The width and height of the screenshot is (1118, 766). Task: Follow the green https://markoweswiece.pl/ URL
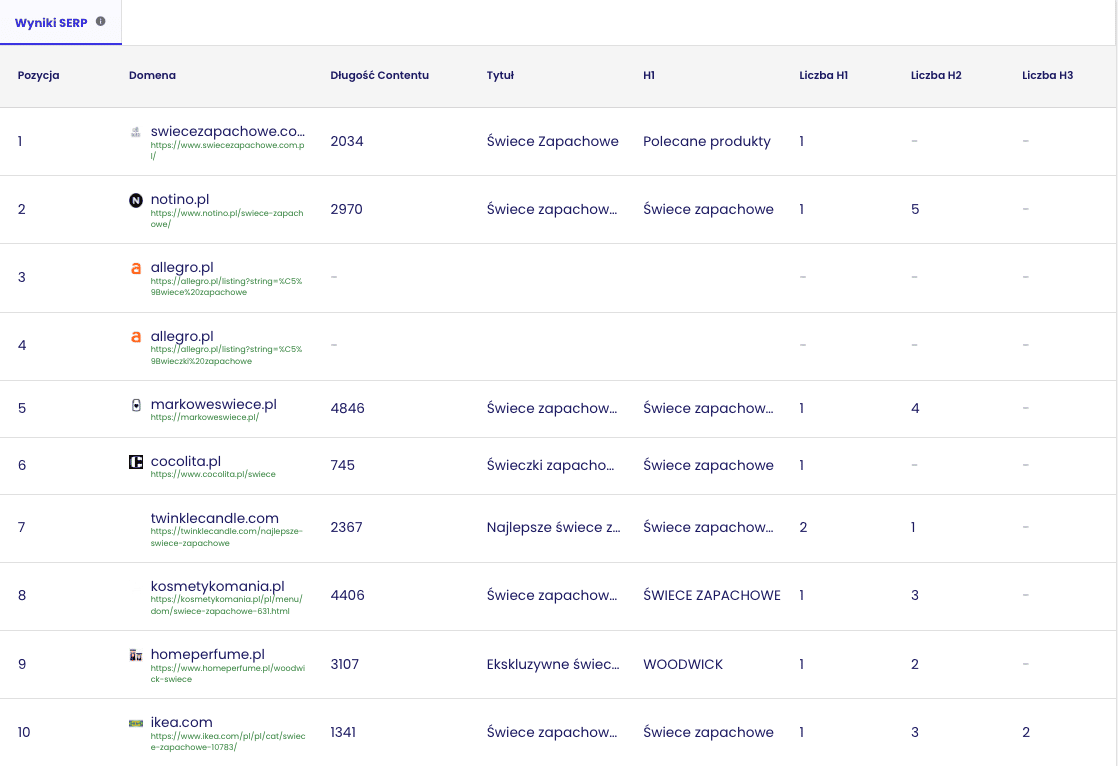[x=205, y=417]
